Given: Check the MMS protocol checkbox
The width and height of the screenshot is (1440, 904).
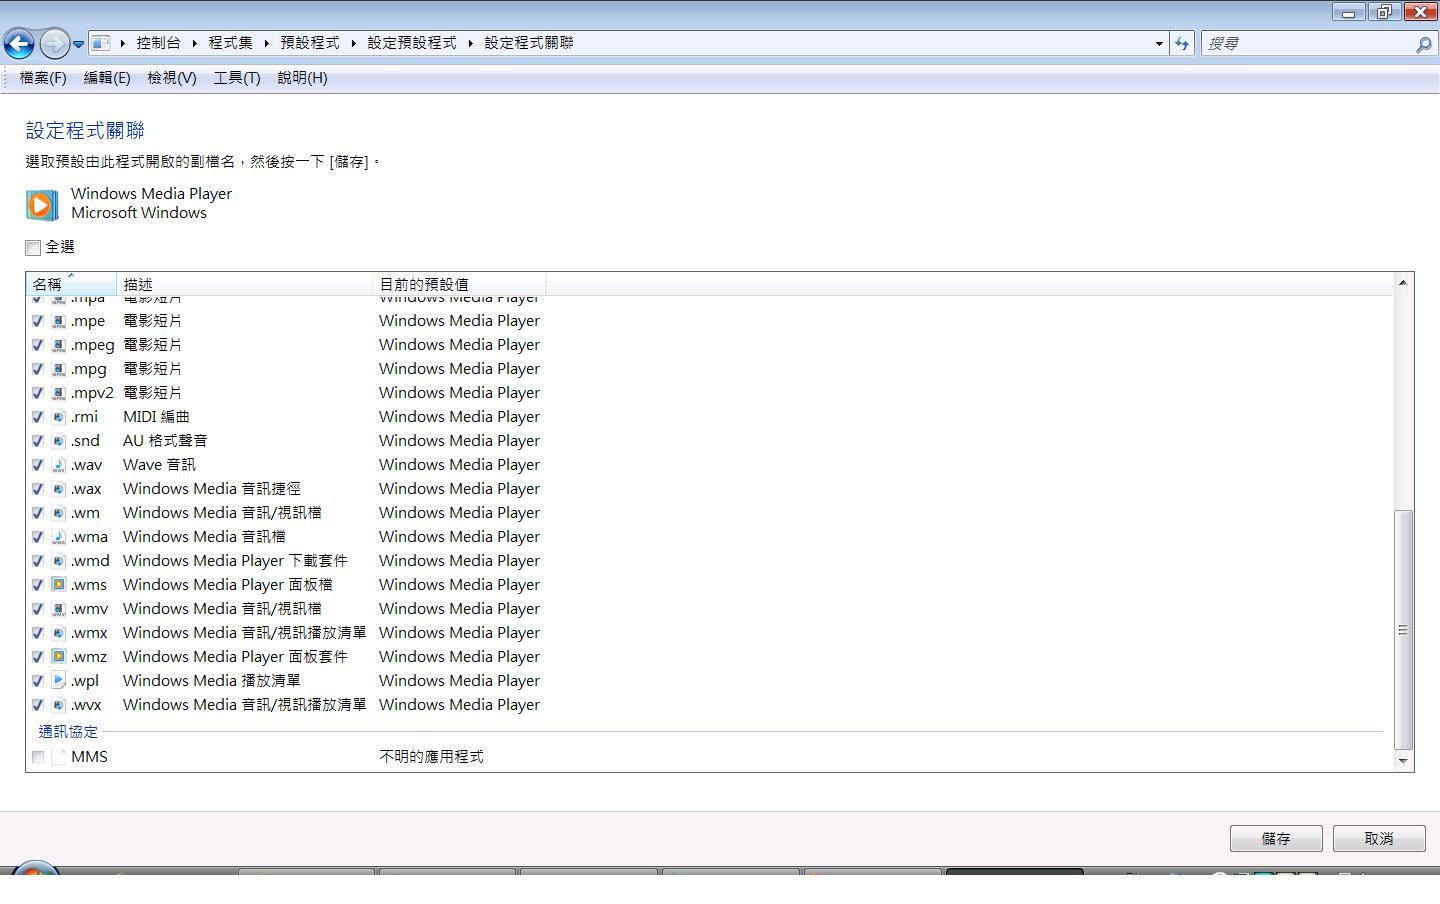Looking at the screenshot, I should [x=37, y=757].
